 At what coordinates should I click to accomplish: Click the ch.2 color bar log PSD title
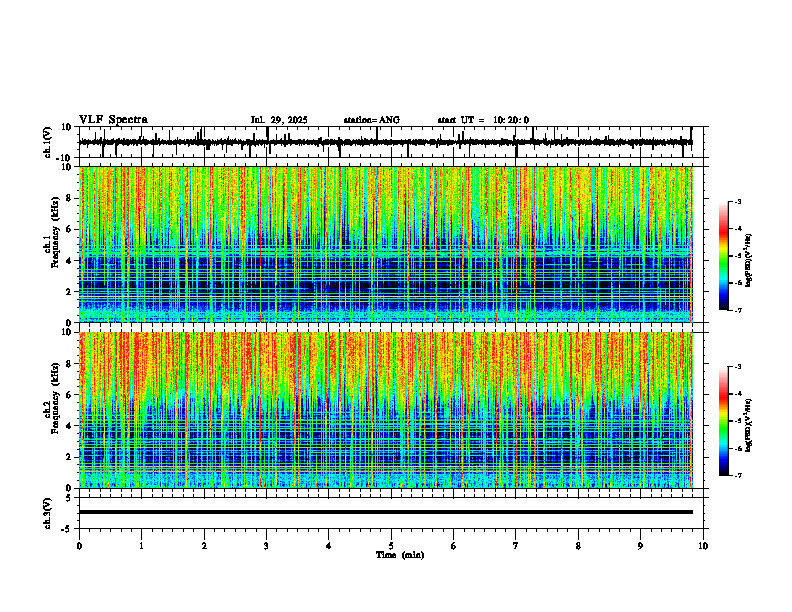[x=749, y=426]
